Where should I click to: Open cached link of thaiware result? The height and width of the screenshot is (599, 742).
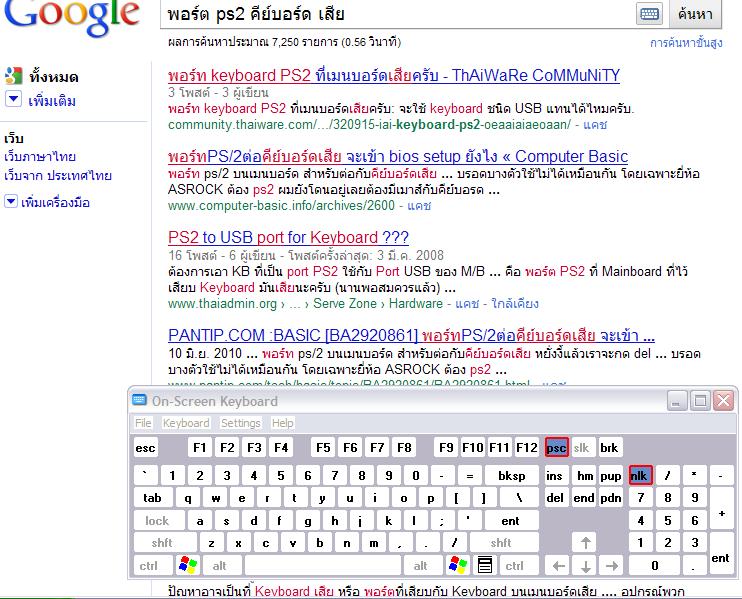point(595,125)
